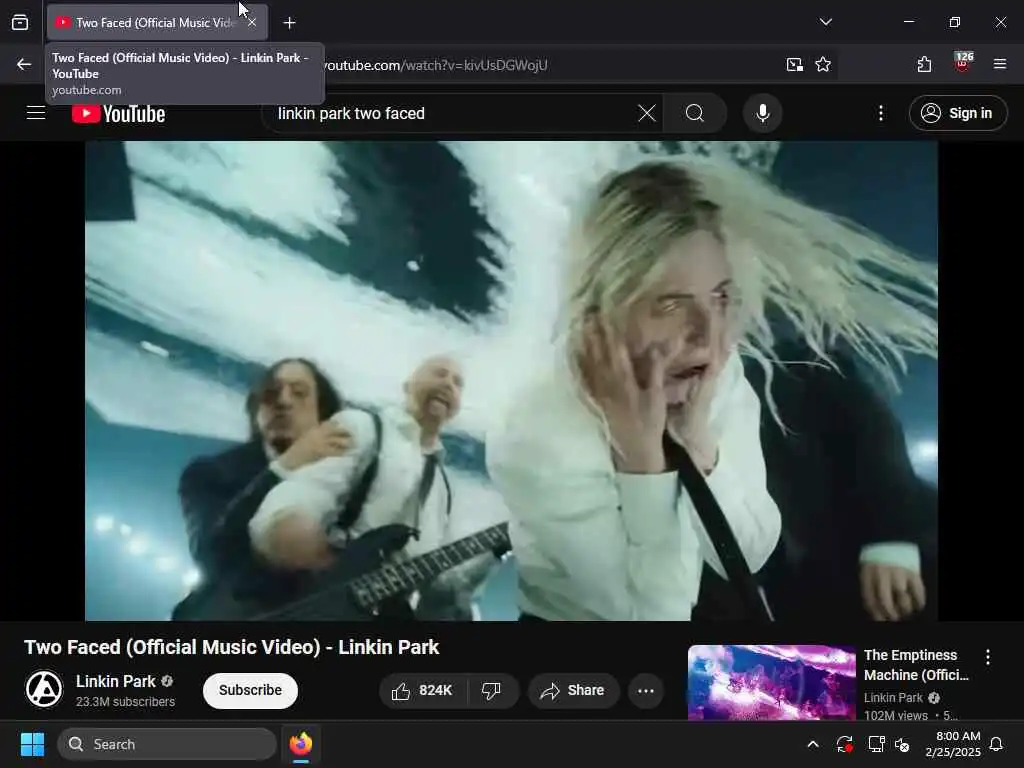Click the Sign in button
Screen dimensions: 1024x768
coord(958,113)
